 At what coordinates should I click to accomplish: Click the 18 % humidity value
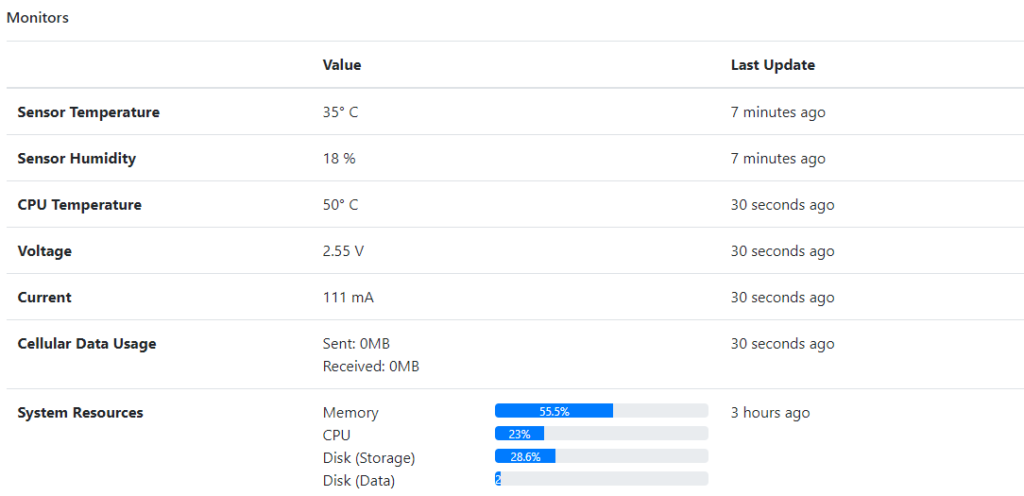tap(339, 159)
